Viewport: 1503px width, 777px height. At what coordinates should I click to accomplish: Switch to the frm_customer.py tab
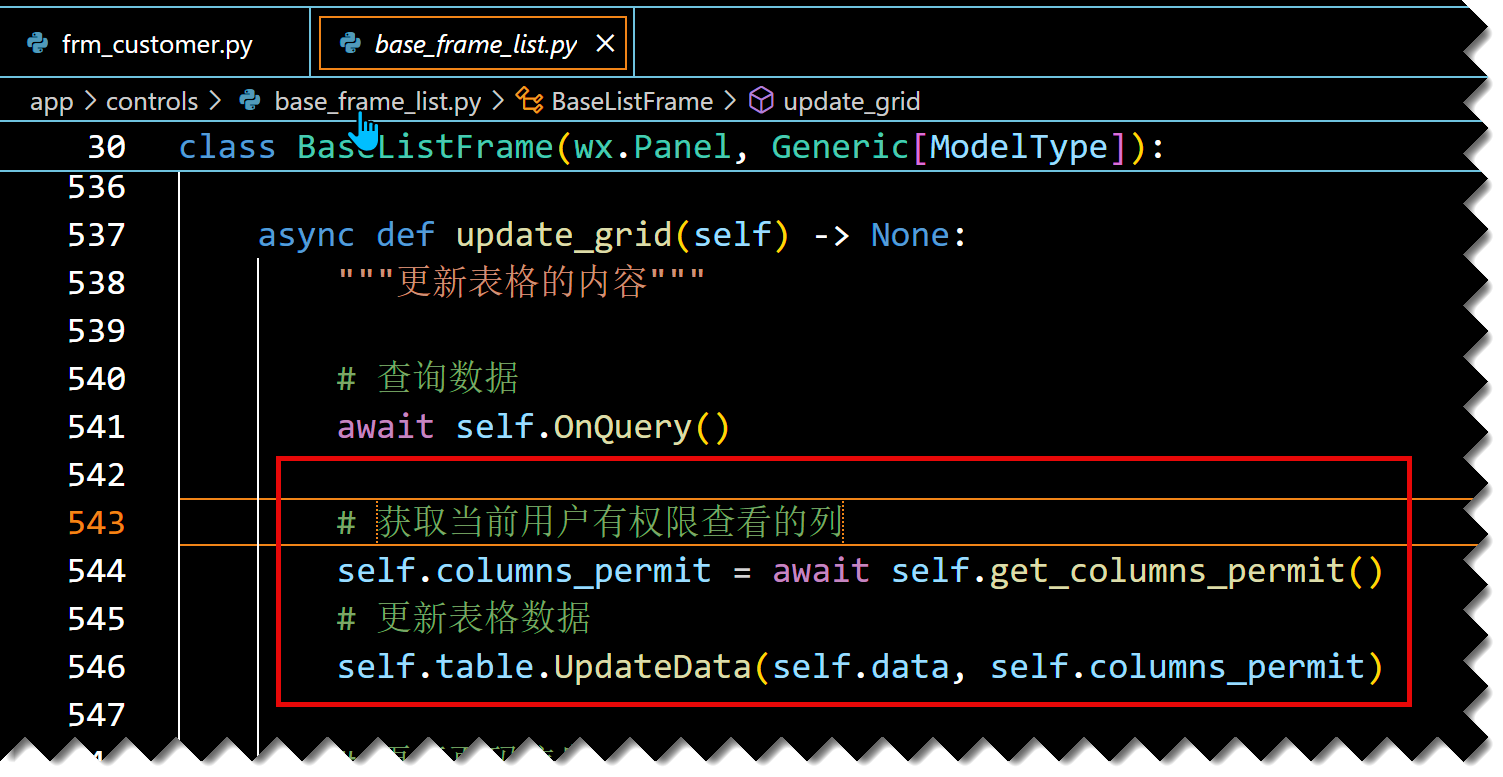point(157,45)
